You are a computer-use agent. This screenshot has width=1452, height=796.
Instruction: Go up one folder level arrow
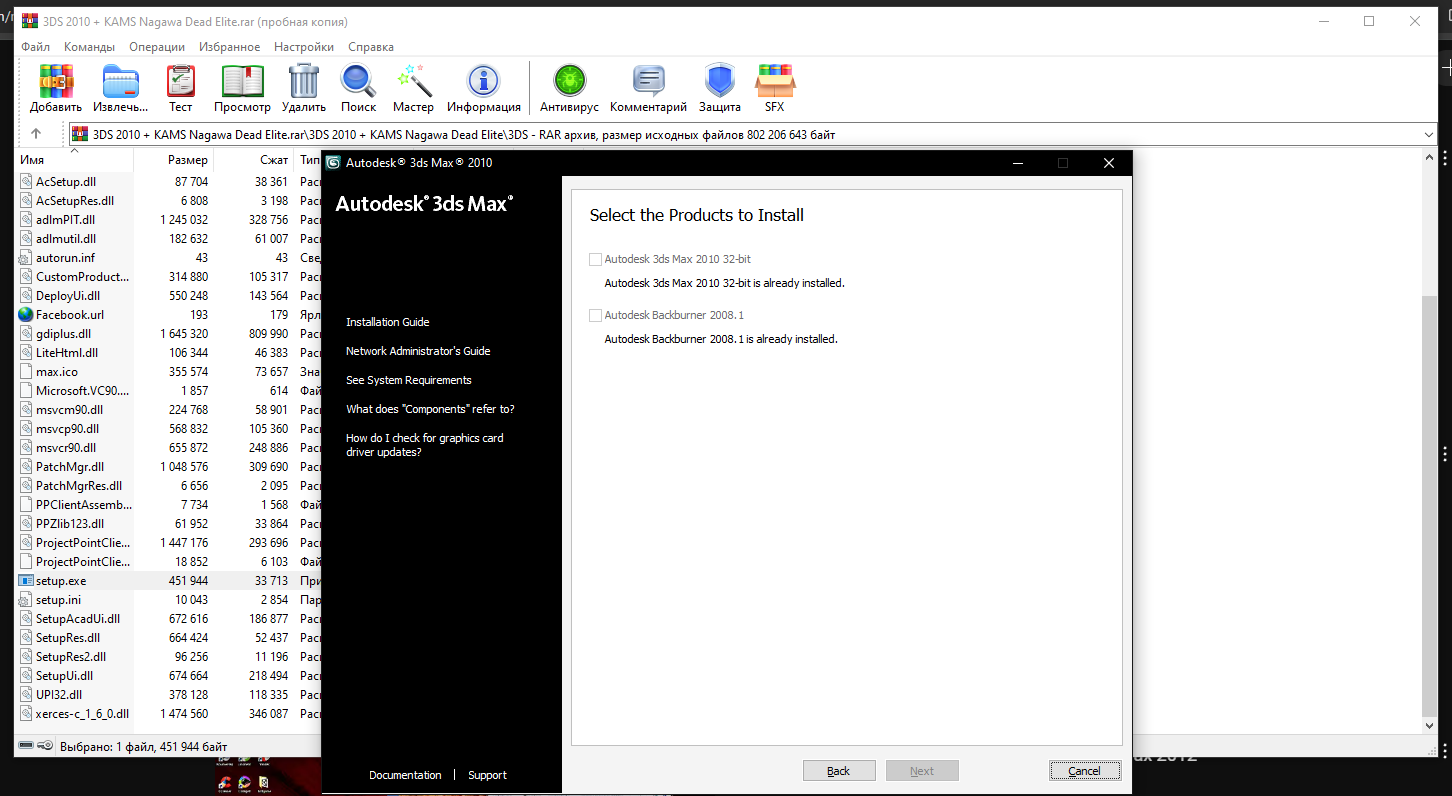(x=36, y=134)
